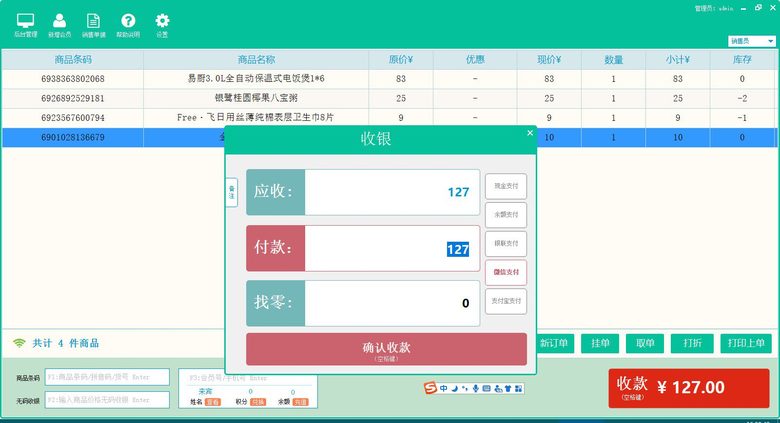The image size is (780, 423).
Task: Select 支付宝支付 Alipay payment
Action: click(x=506, y=301)
